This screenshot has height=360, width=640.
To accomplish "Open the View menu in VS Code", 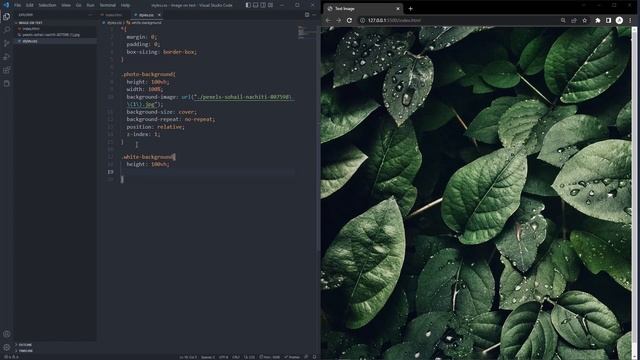I will pyautogui.click(x=66, y=5).
